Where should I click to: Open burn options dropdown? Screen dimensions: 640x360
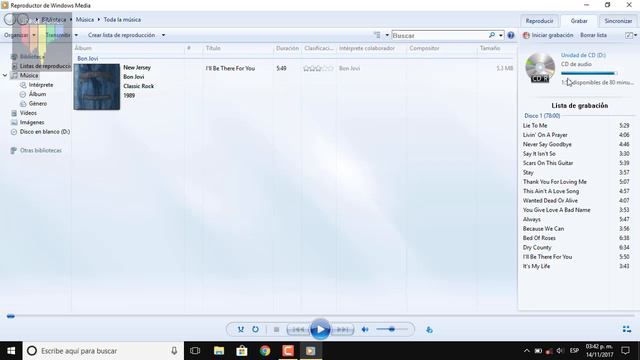pos(631,36)
